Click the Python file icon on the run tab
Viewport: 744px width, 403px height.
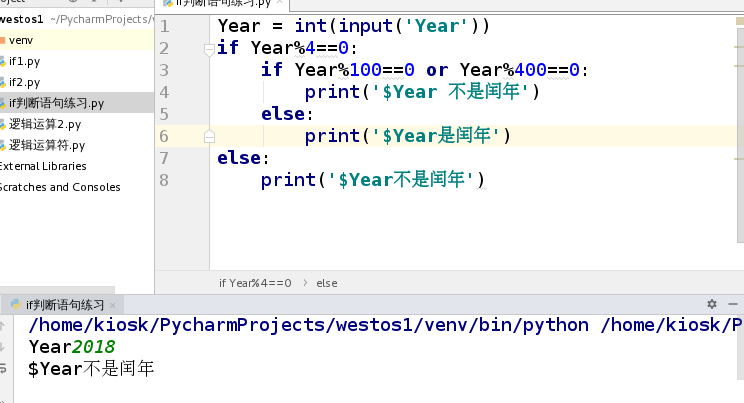[16, 304]
